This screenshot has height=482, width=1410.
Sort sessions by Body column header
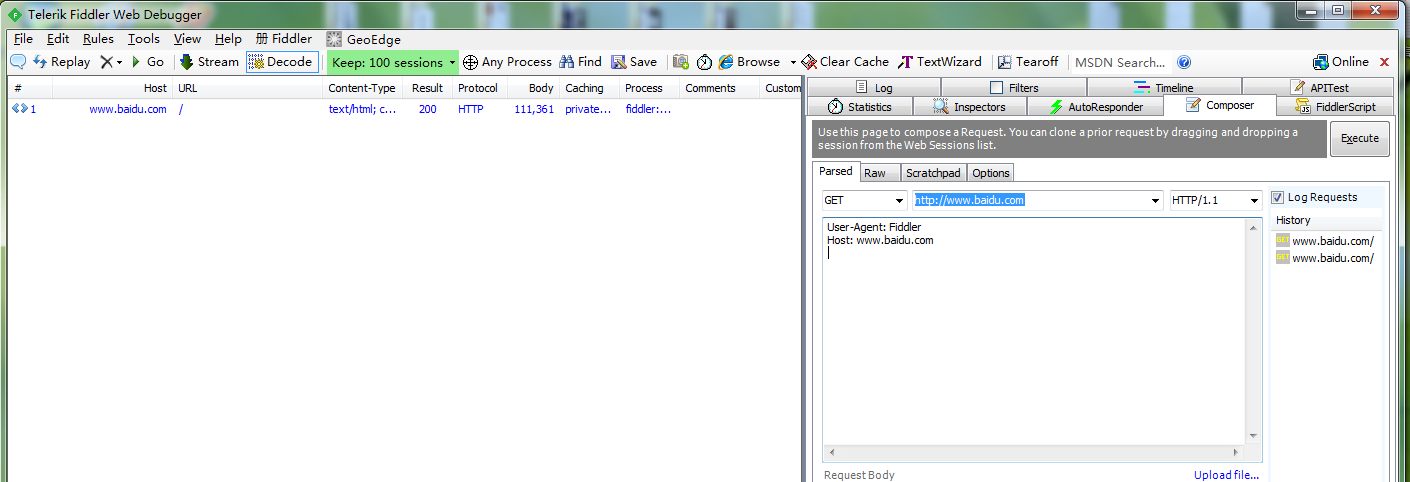pyautogui.click(x=533, y=88)
